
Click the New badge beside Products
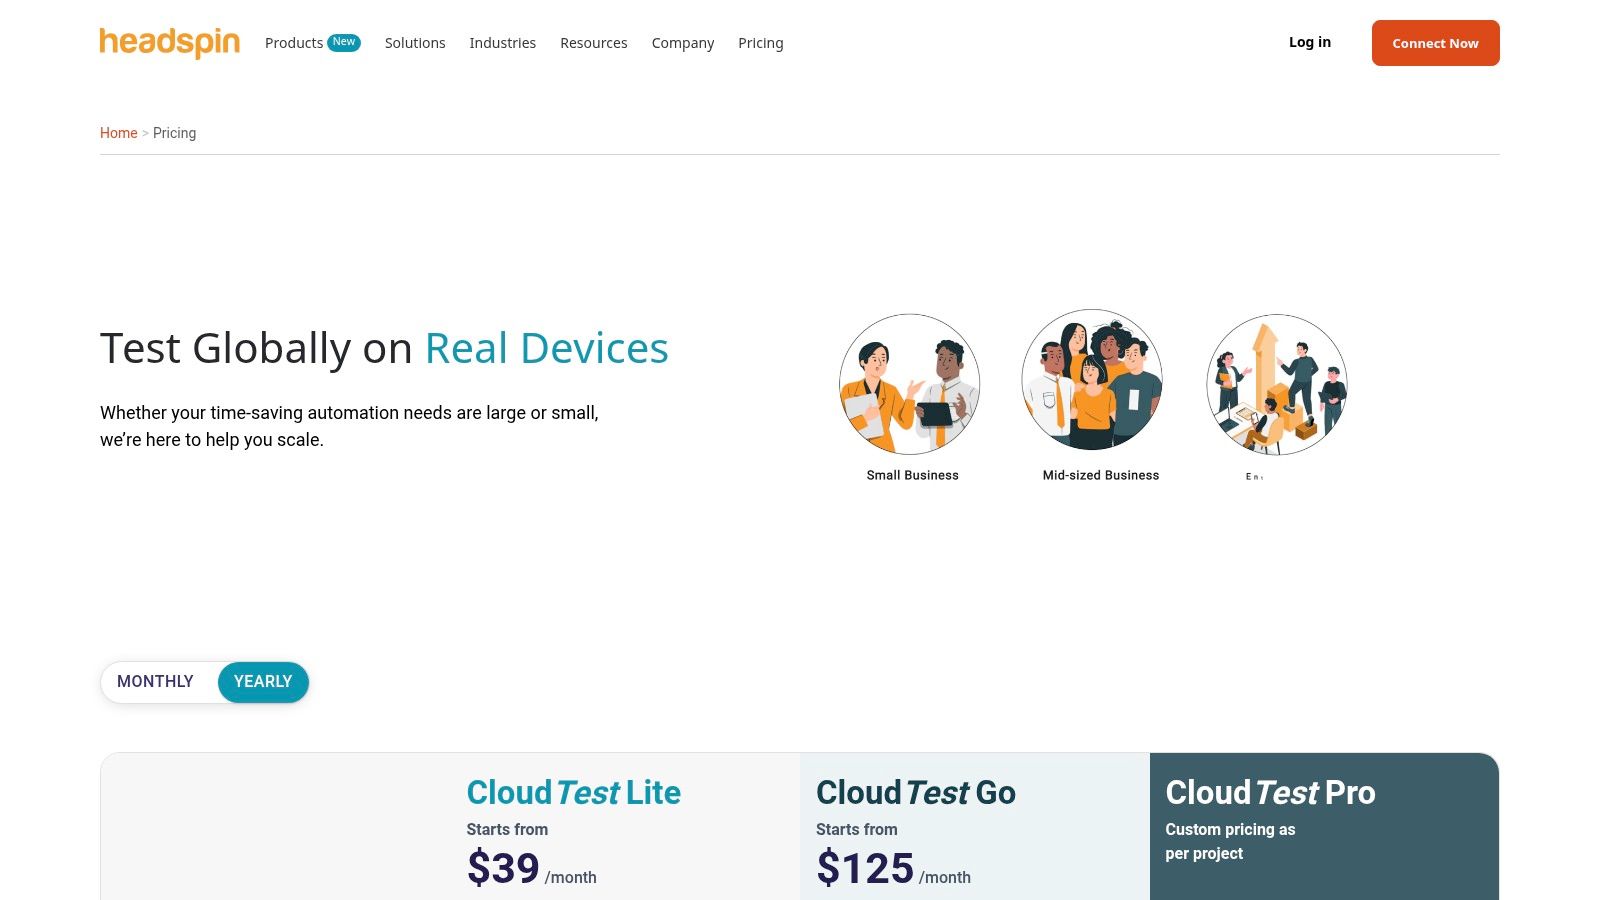344,42
